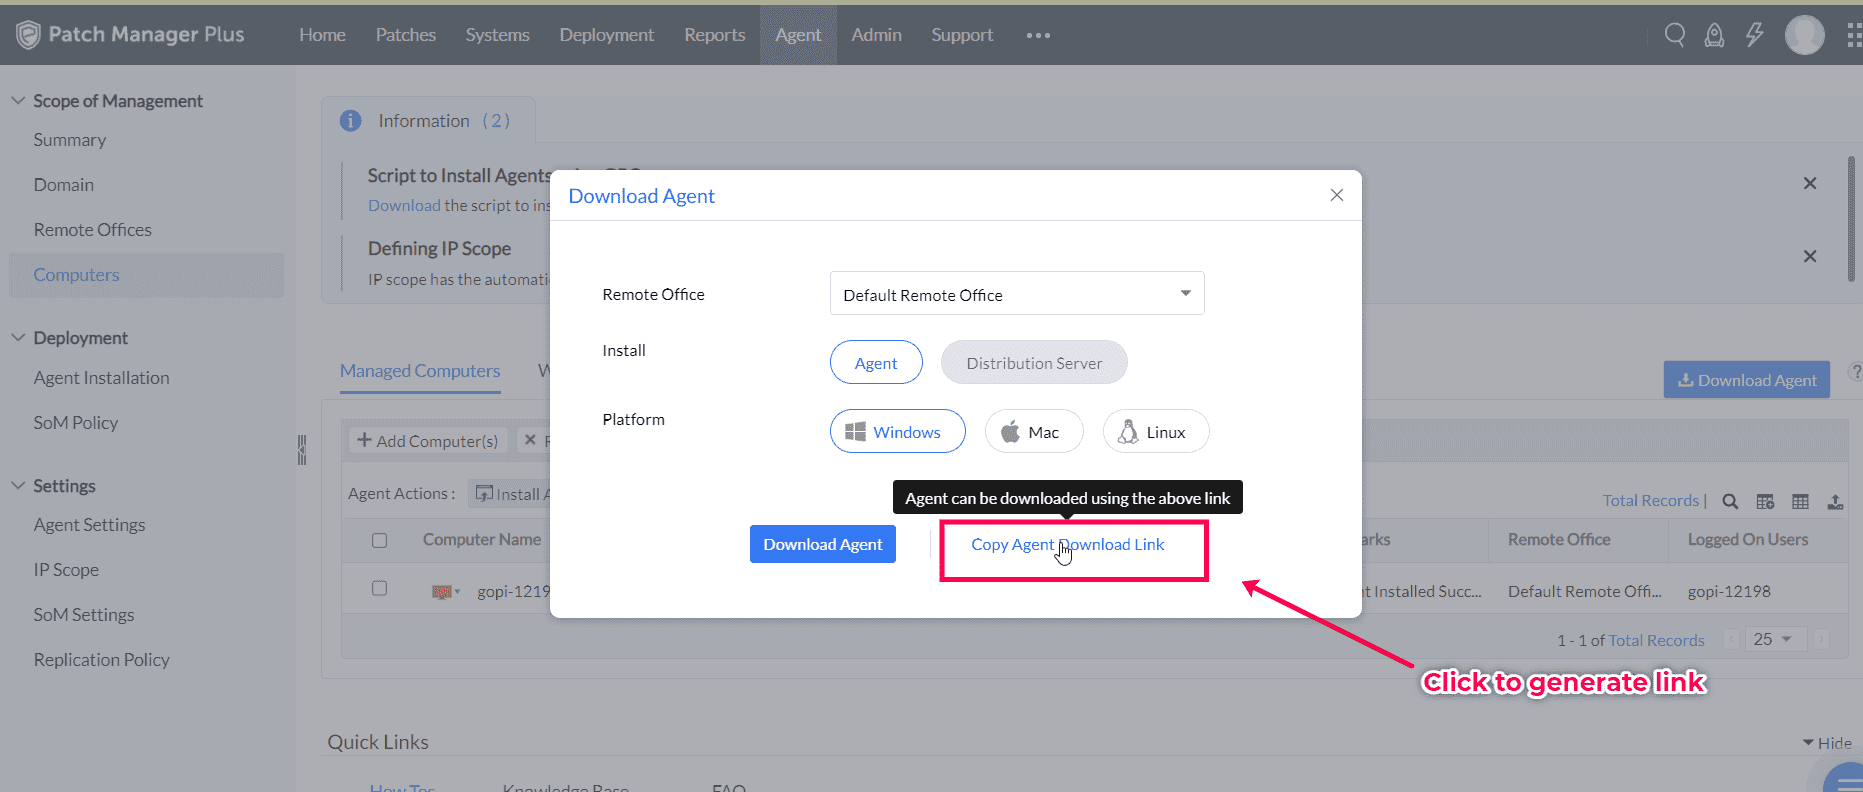Dismiss the Defining IP Scope notice

pyautogui.click(x=1810, y=256)
